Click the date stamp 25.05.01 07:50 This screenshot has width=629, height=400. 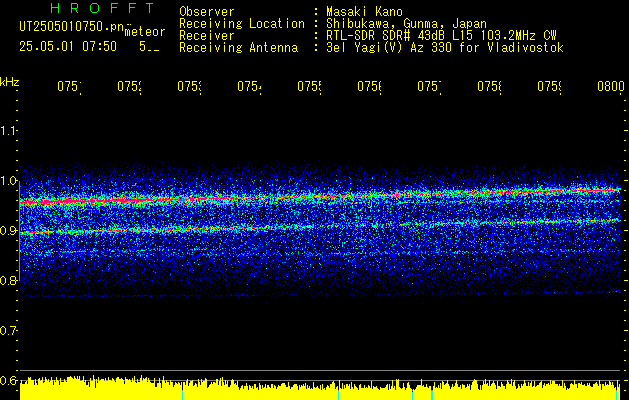pyautogui.click(x=68, y=47)
